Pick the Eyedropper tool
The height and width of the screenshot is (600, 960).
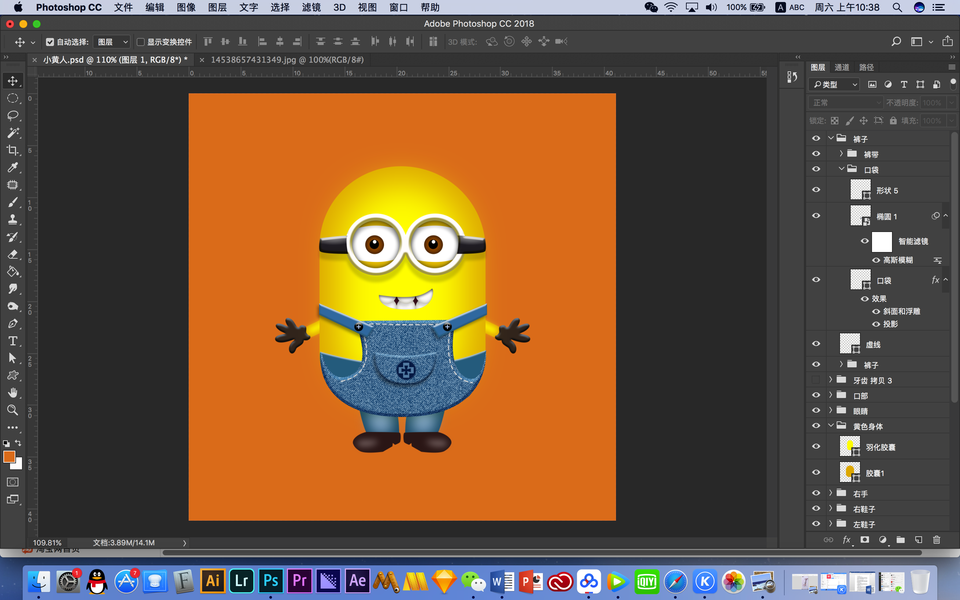click(x=13, y=167)
